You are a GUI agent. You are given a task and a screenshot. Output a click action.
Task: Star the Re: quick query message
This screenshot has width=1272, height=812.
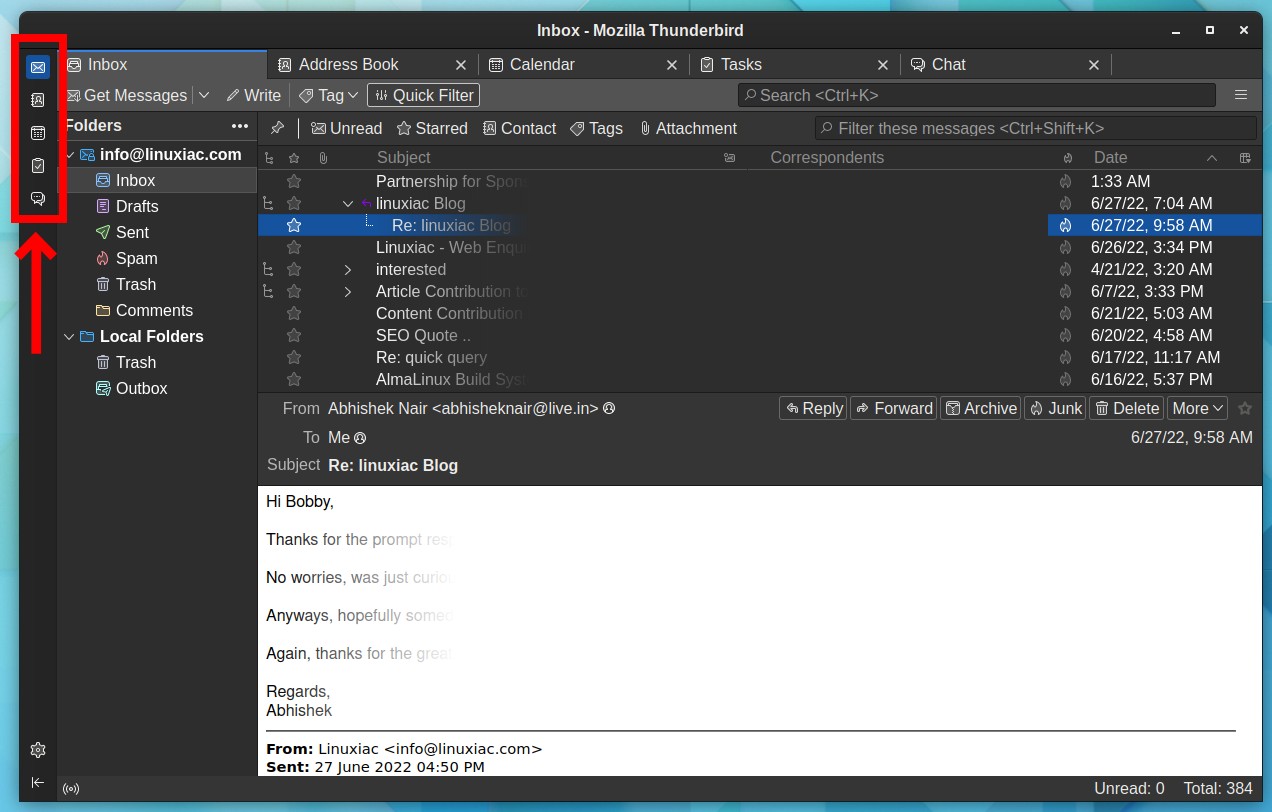click(x=294, y=358)
